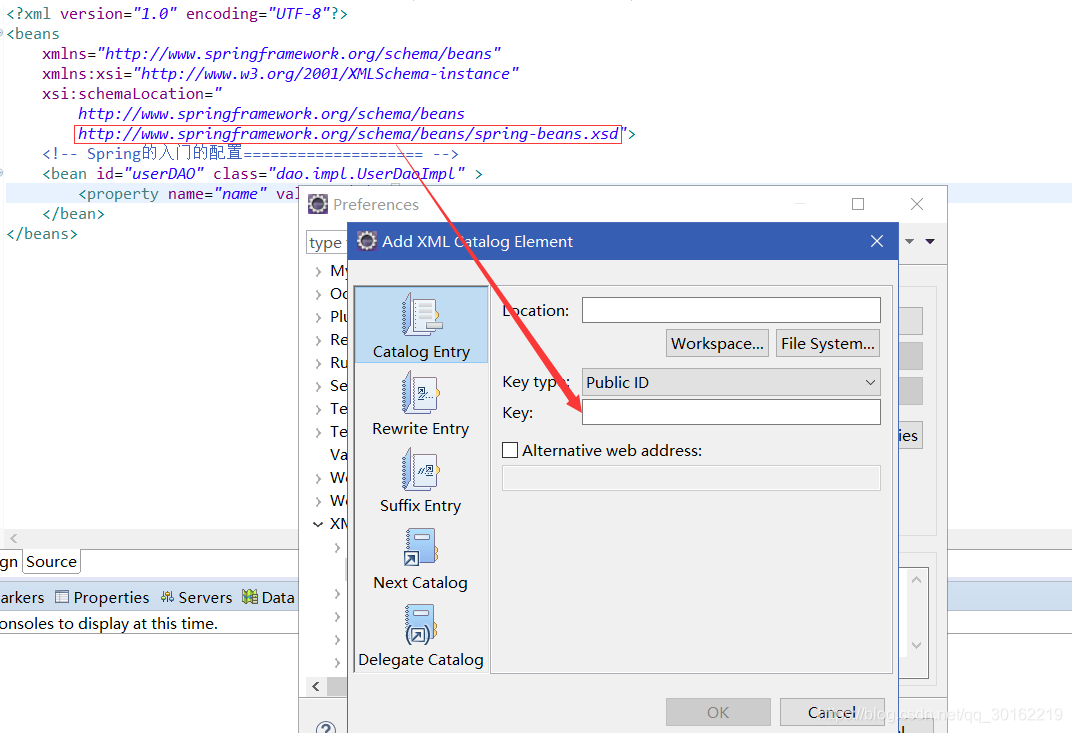Click the editor horizontal scroll left arrow
Screen dimensions: 1072x733
tap(13, 538)
